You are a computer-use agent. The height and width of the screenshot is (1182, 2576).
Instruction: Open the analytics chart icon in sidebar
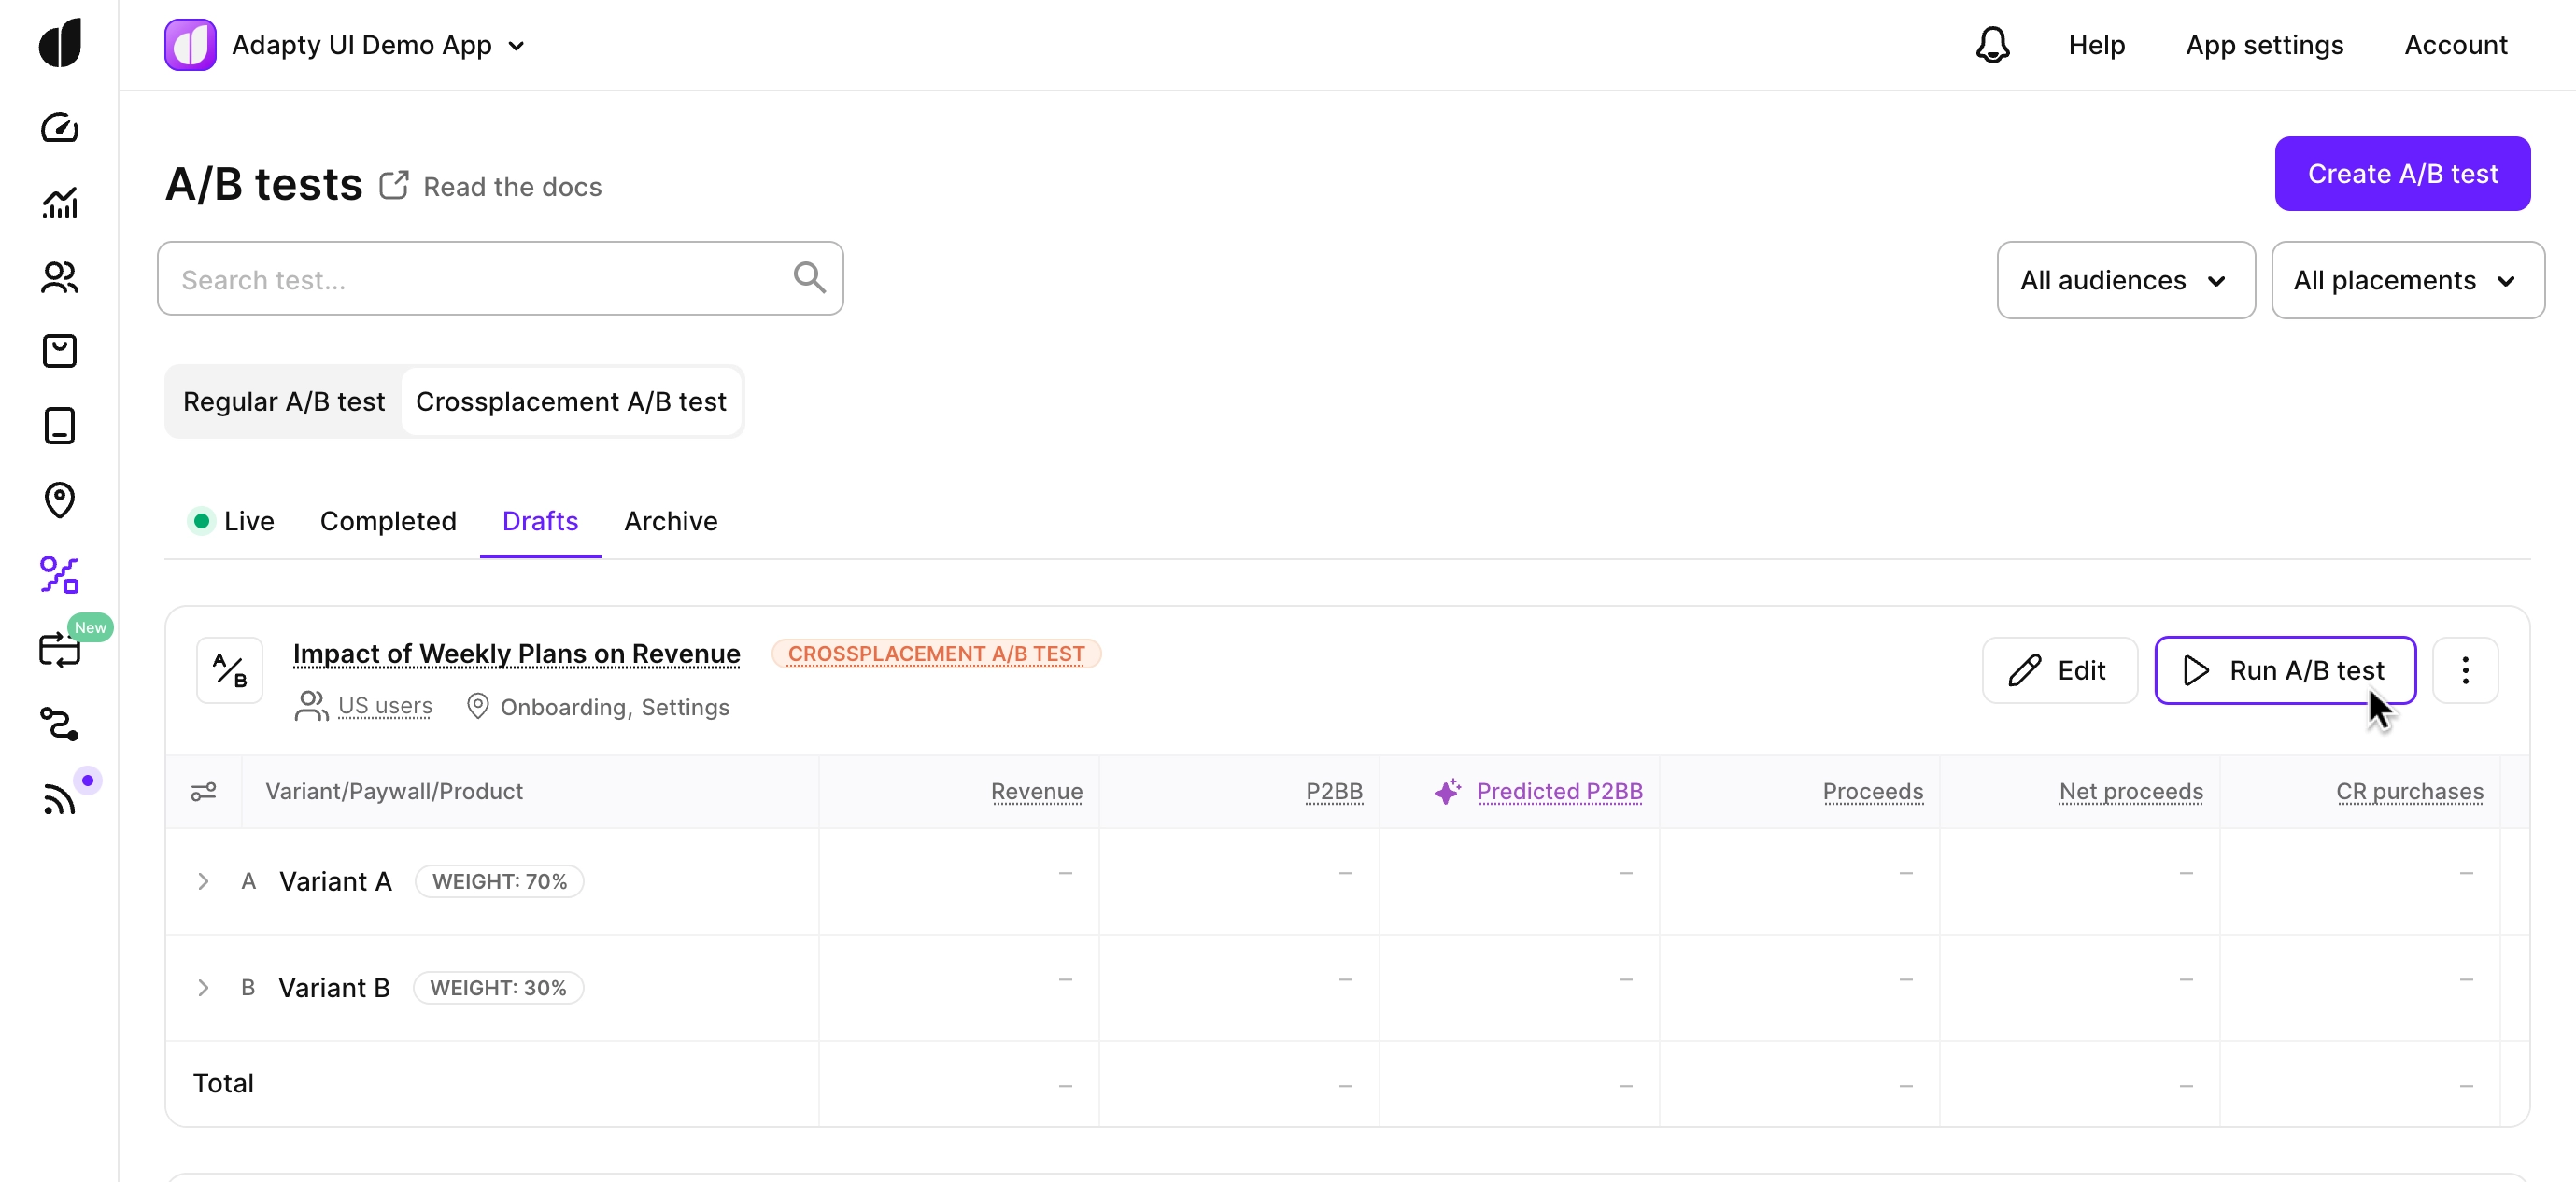pos(59,203)
